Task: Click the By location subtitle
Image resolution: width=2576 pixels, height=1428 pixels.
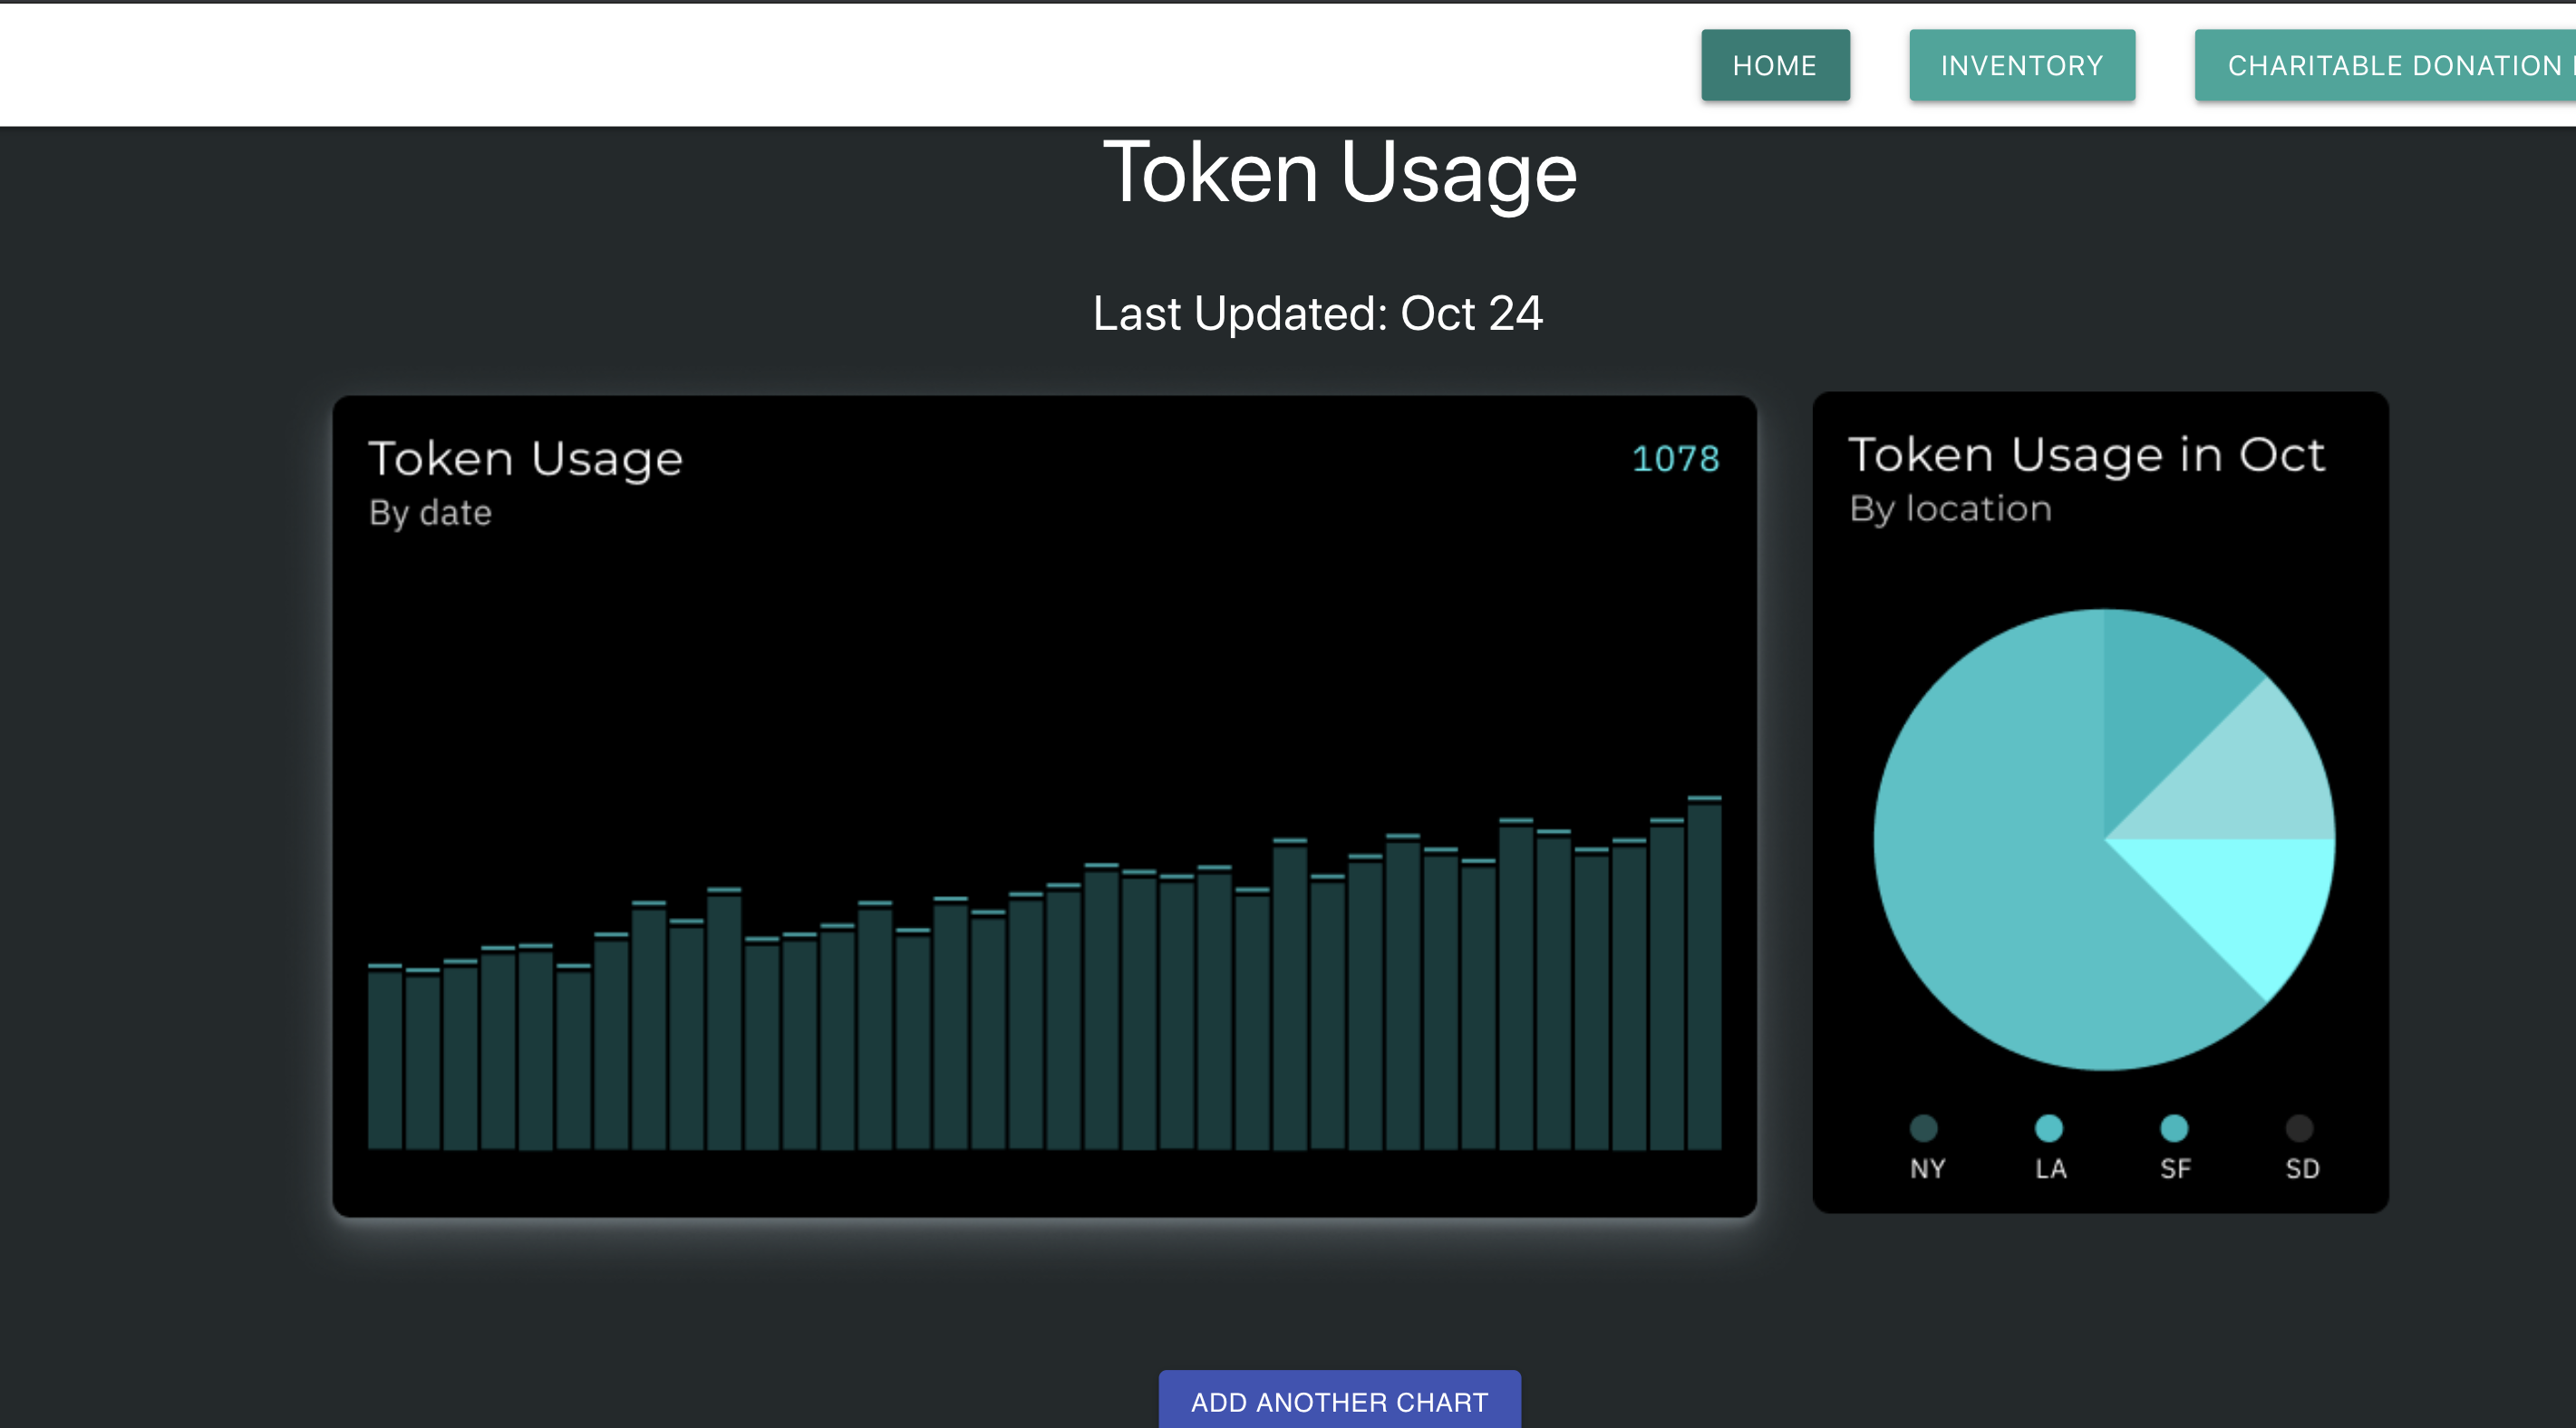Action: [x=1950, y=509]
